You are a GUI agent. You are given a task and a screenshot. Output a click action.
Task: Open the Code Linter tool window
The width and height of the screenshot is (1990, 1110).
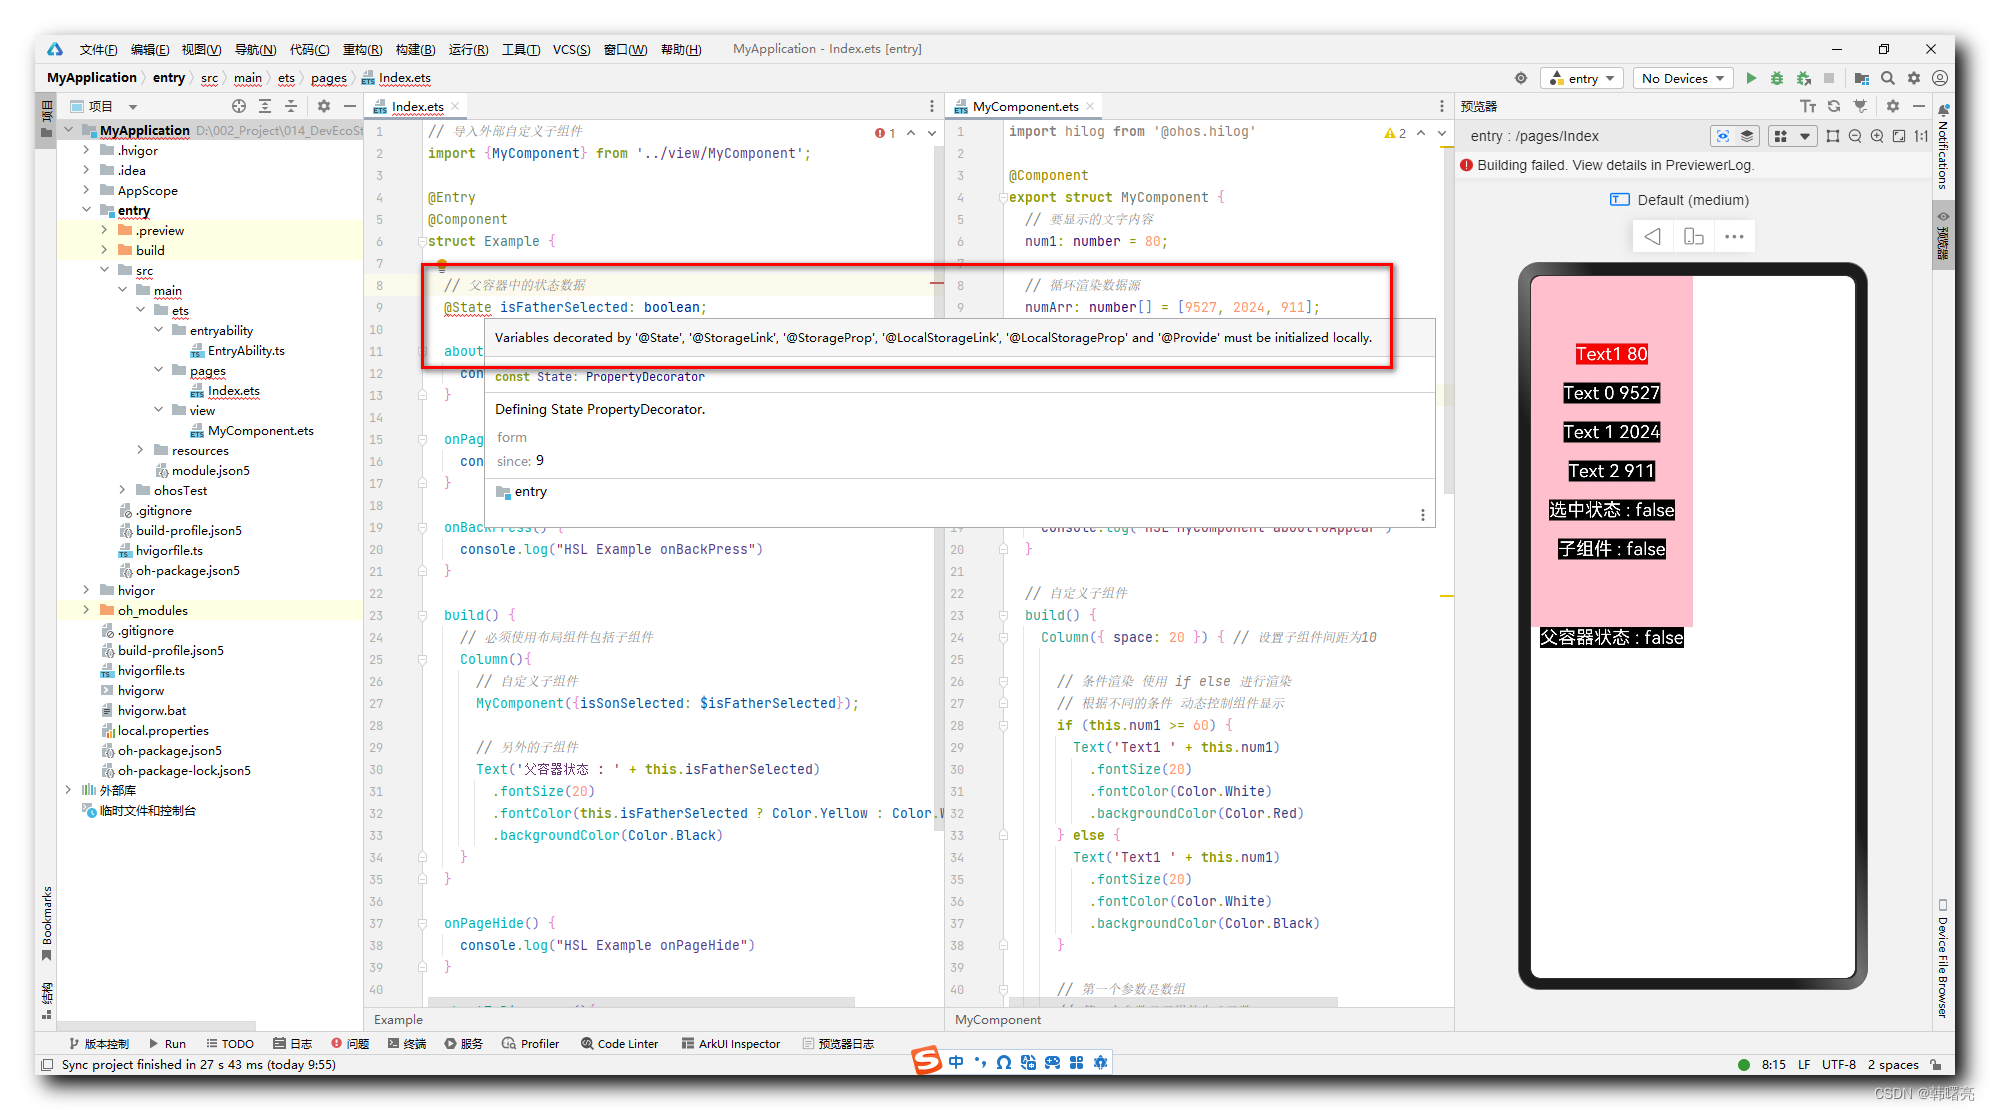tap(620, 1043)
